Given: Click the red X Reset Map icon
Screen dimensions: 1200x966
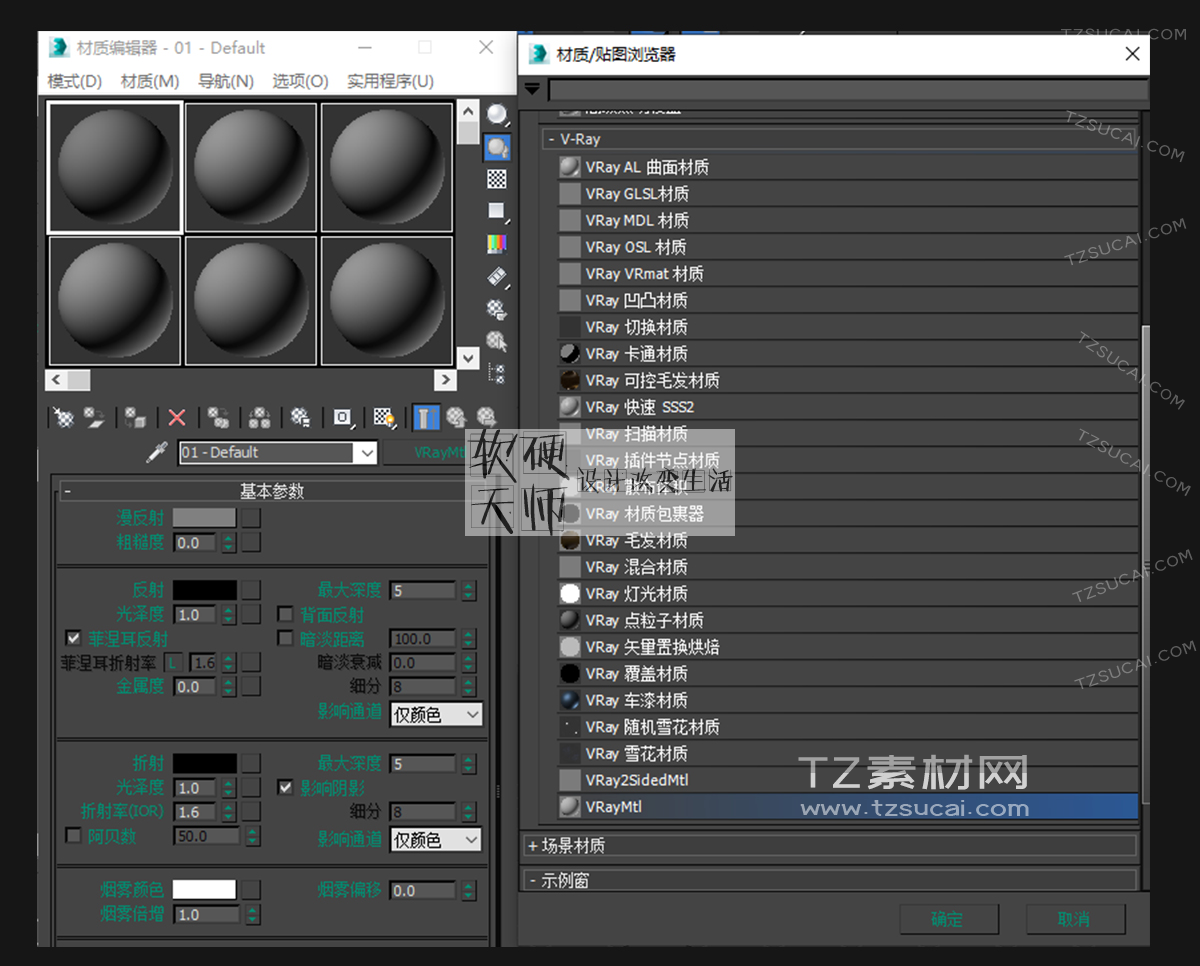Looking at the screenshot, I should [x=177, y=417].
